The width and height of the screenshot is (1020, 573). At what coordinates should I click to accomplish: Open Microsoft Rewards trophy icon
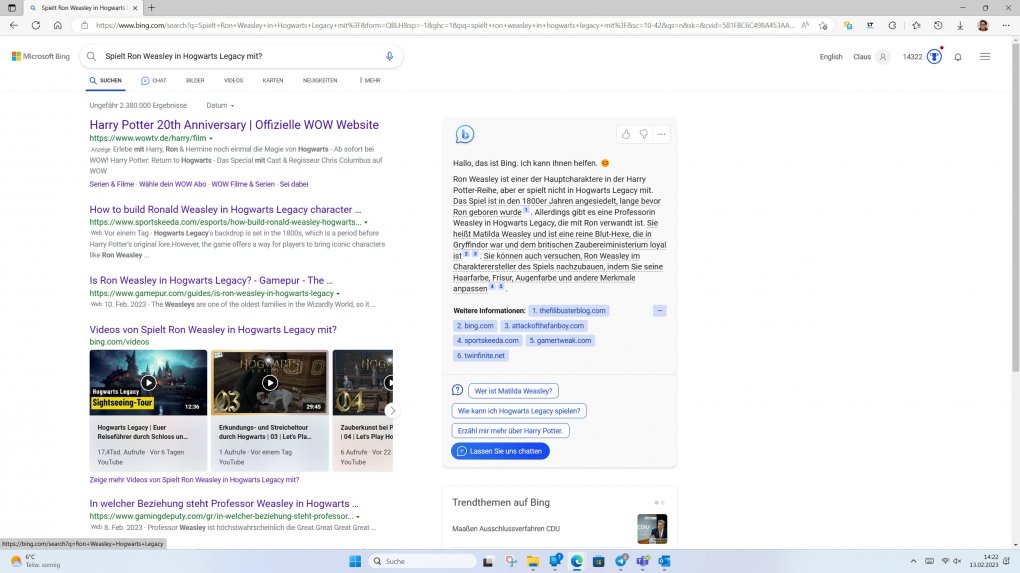click(934, 57)
